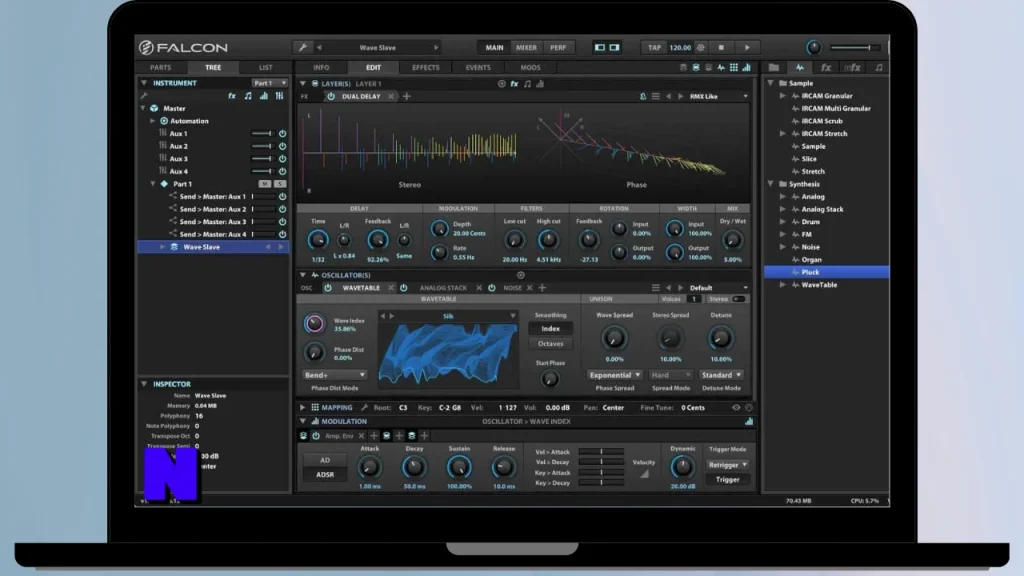Screen dimensions: 1024x576
Task: Select Octaves smoothing button
Action: 551,344
